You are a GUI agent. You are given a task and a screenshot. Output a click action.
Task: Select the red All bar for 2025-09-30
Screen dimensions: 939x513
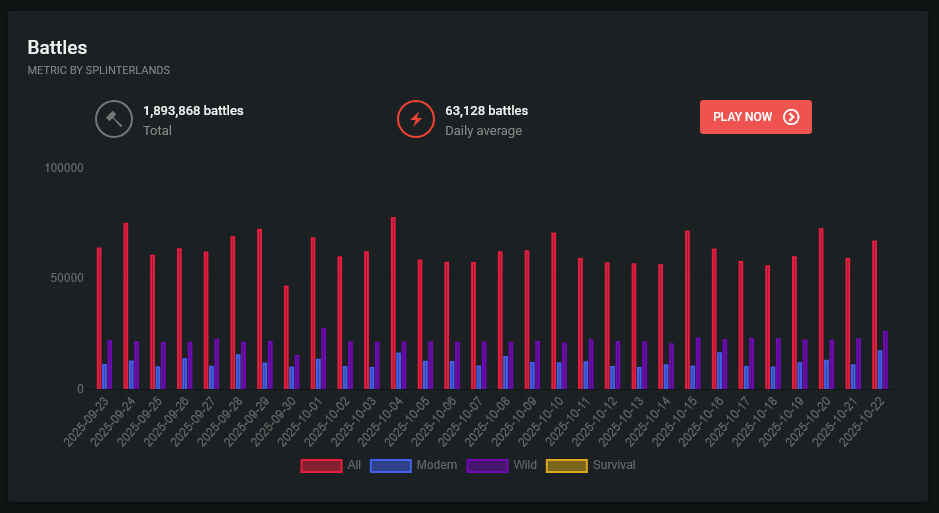click(286, 337)
